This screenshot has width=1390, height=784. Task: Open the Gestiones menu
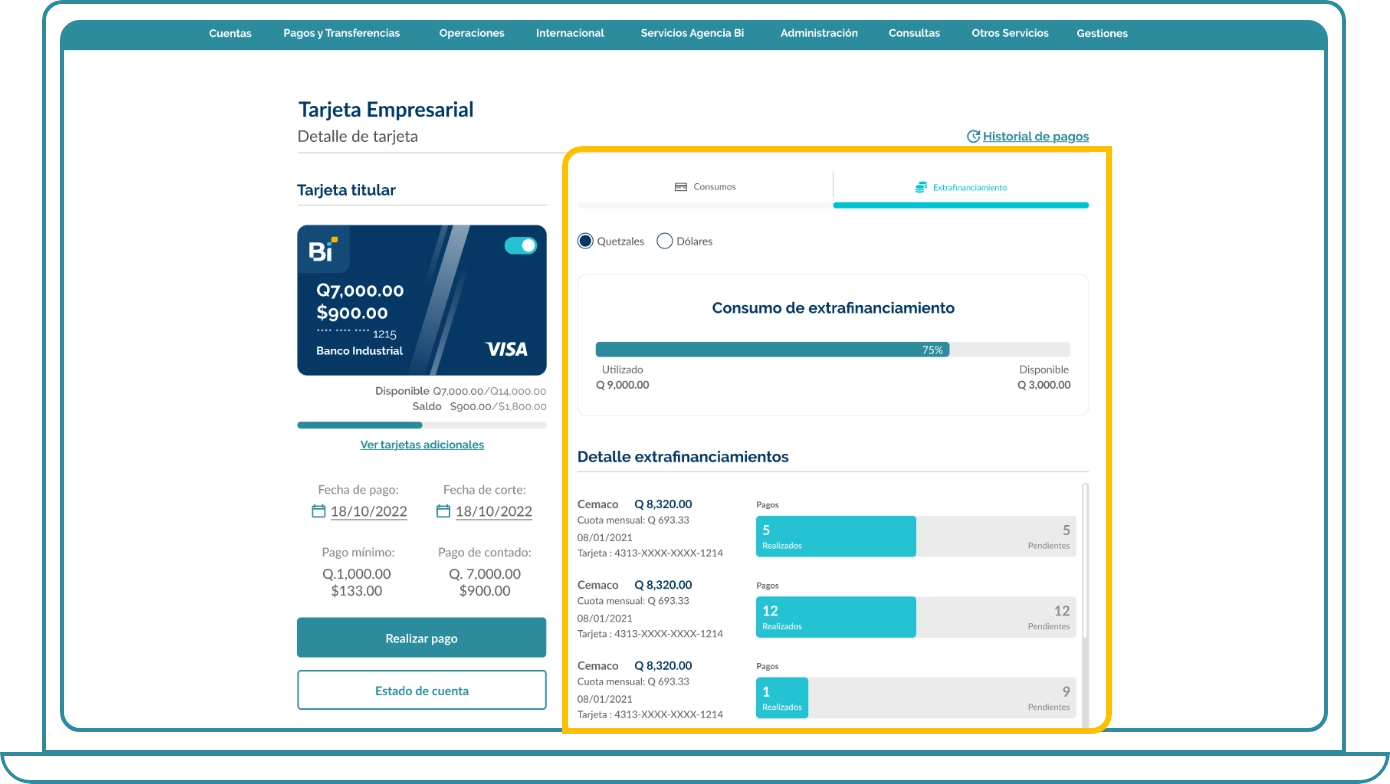pos(1102,33)
